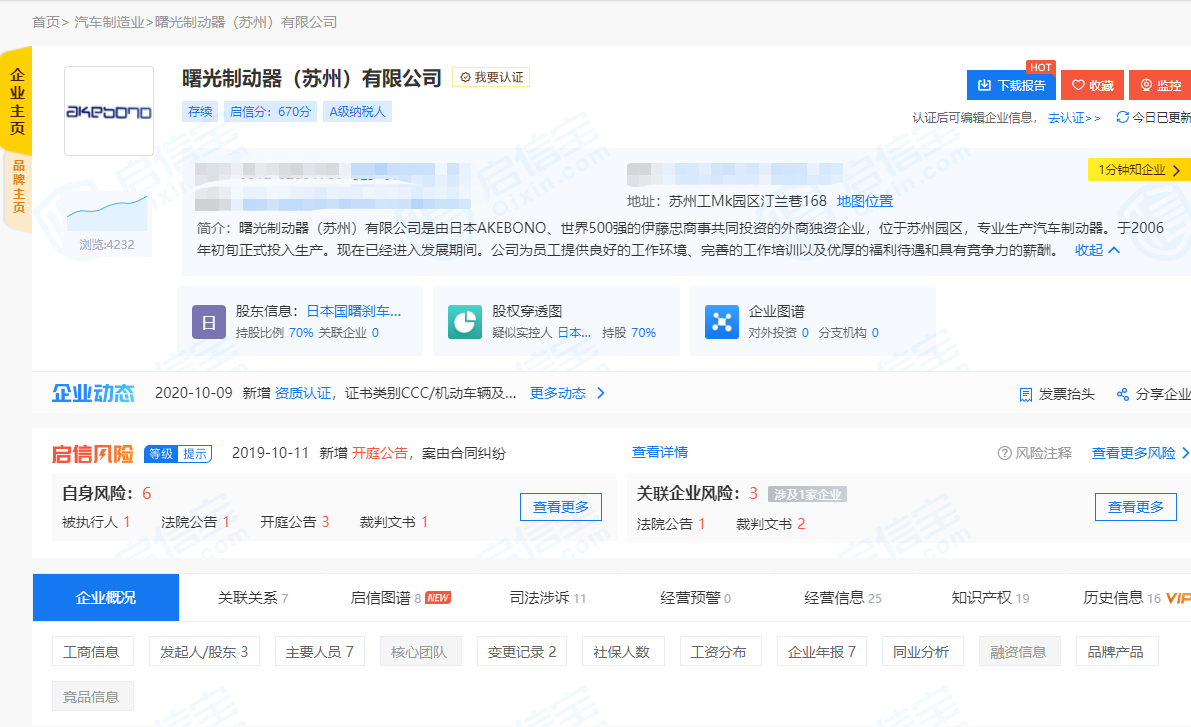Switch to the 经营信息 tab
1191x727 pixels.
pos(843,598)
